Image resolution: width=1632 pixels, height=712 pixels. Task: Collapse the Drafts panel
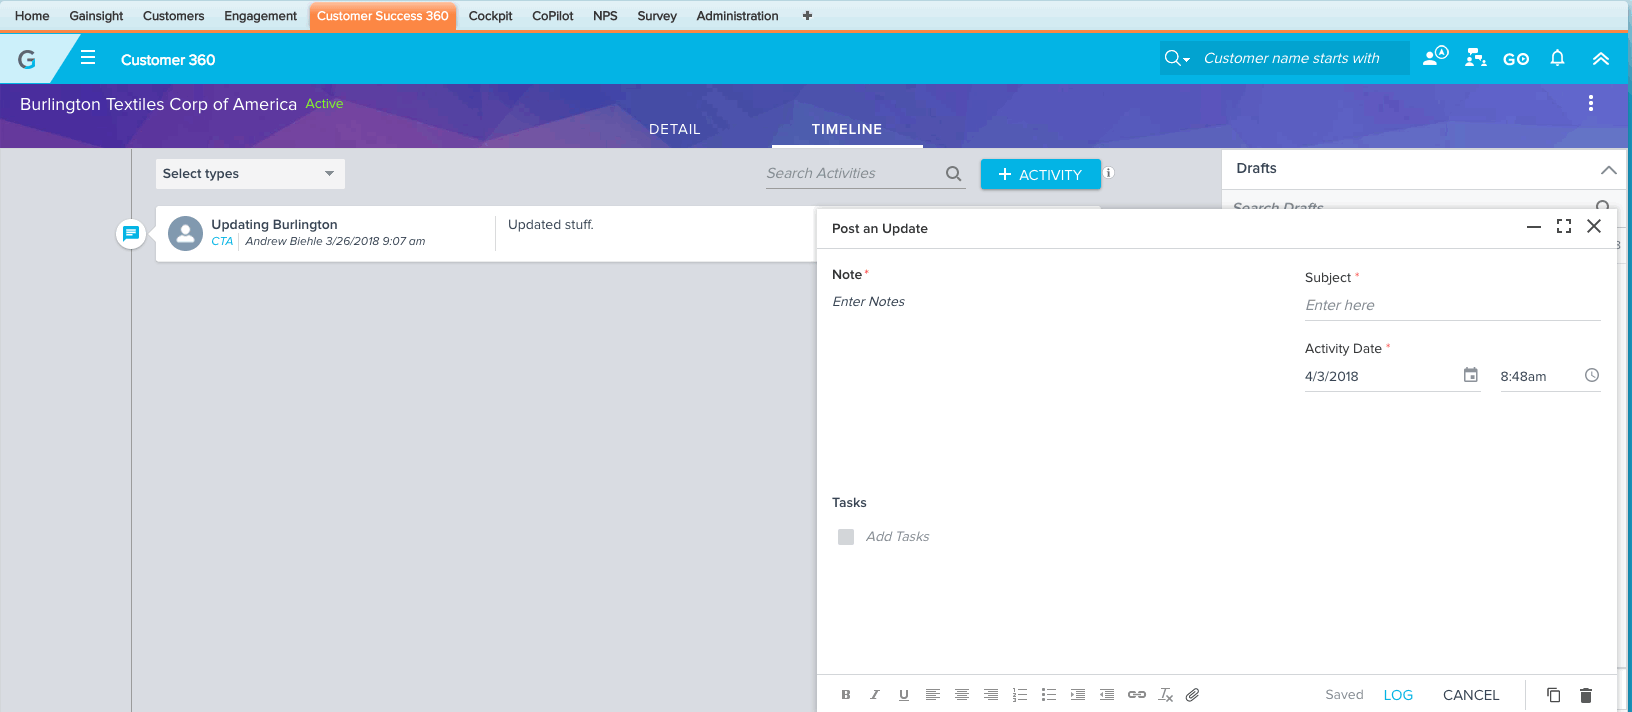(x=1608, y=170)
